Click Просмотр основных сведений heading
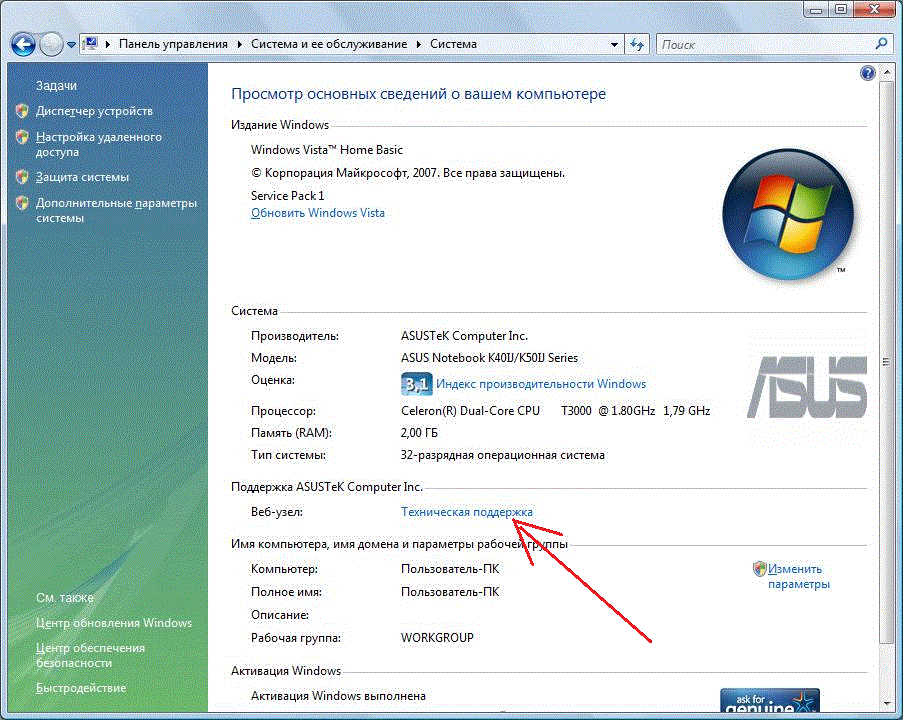 click(418, 94)
